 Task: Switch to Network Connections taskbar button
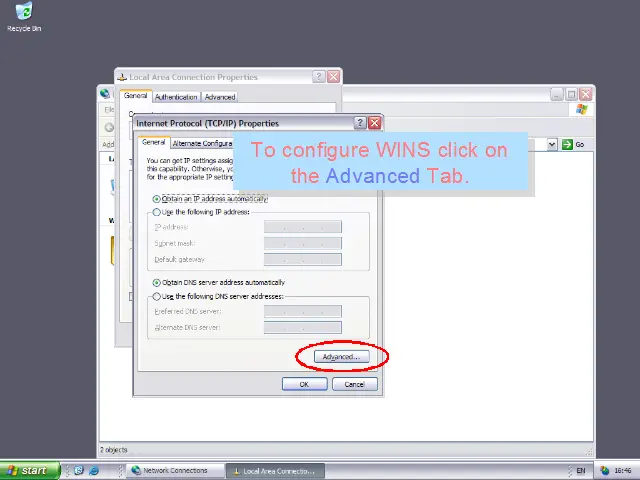[x=175, y=471]
